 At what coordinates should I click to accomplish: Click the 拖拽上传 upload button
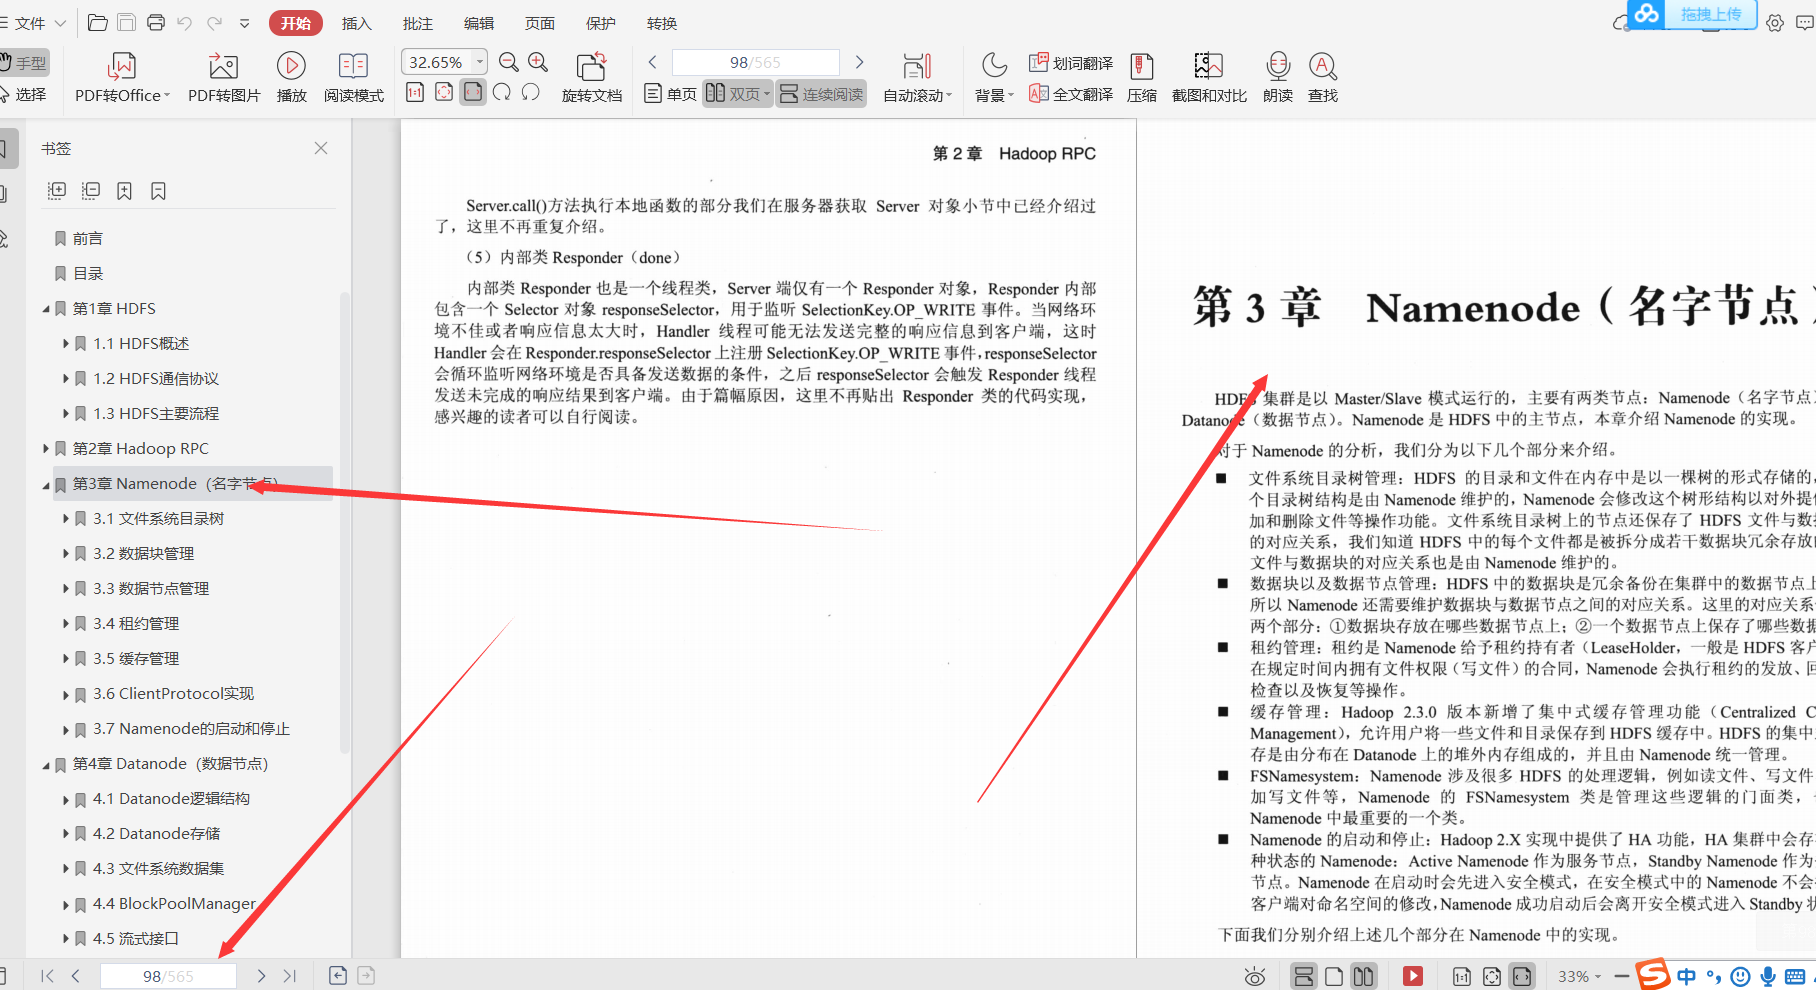click(1693, 14)
